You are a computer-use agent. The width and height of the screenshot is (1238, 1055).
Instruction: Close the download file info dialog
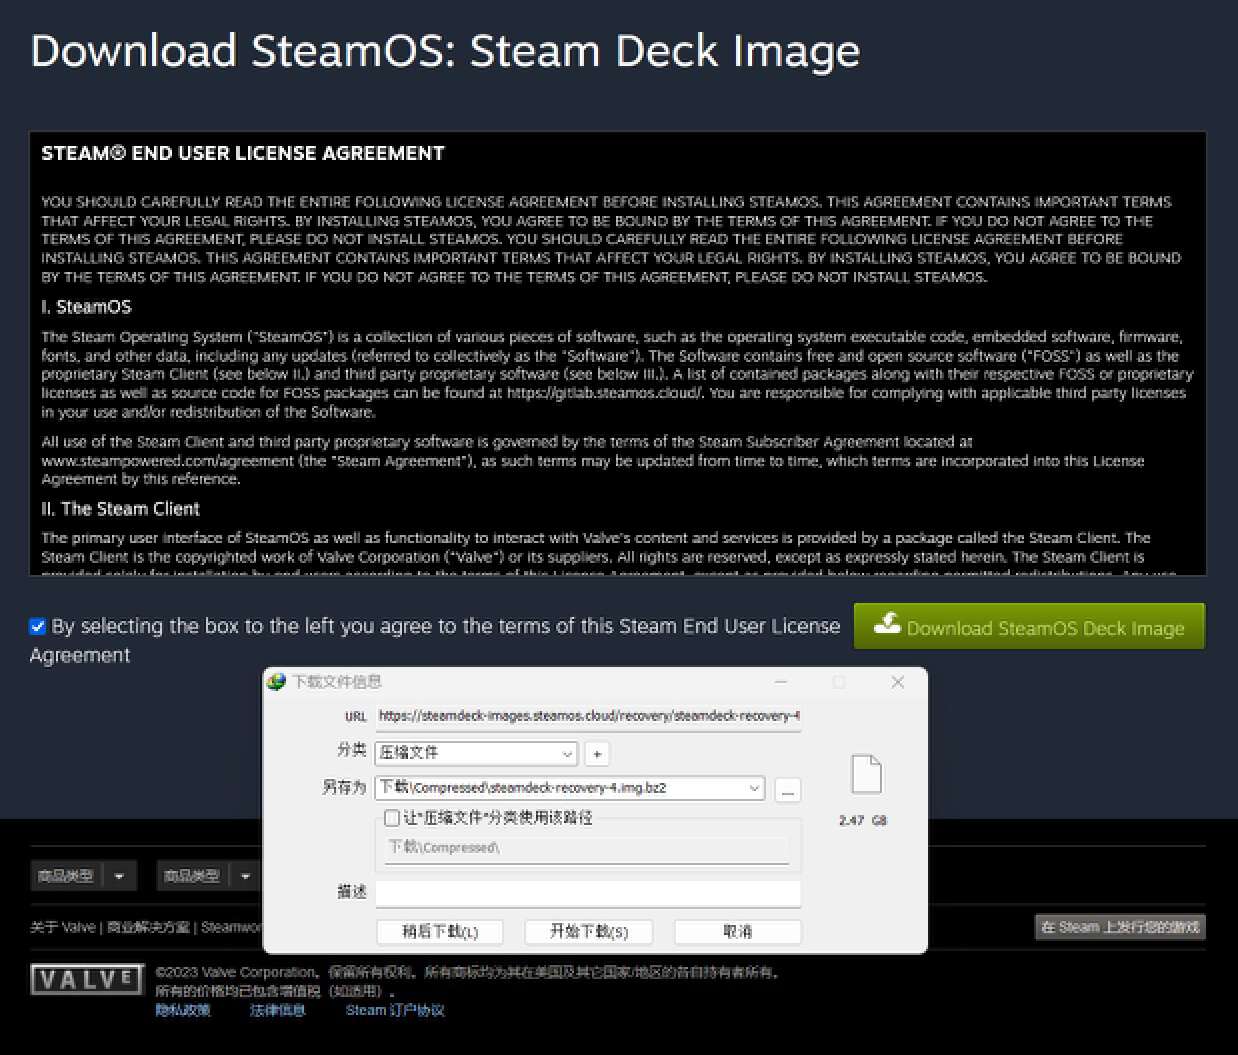click(897, 682)
